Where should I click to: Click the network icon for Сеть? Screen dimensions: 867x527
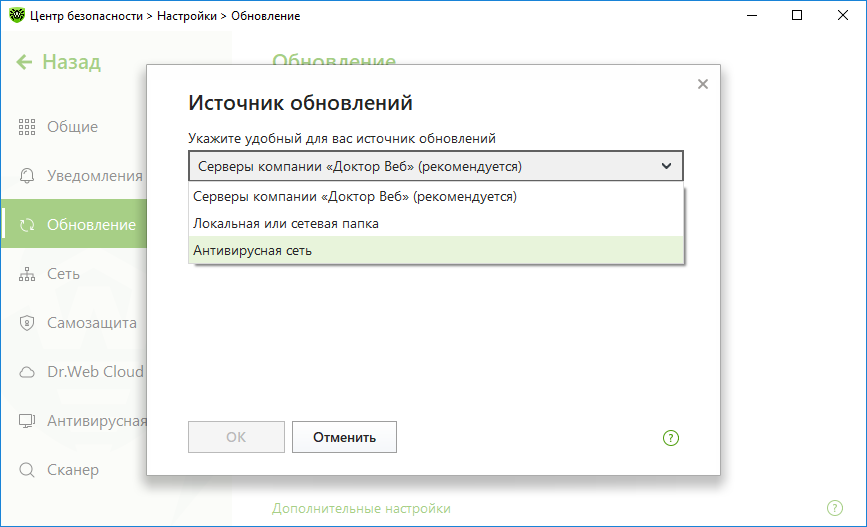click(x=27, y=274)
